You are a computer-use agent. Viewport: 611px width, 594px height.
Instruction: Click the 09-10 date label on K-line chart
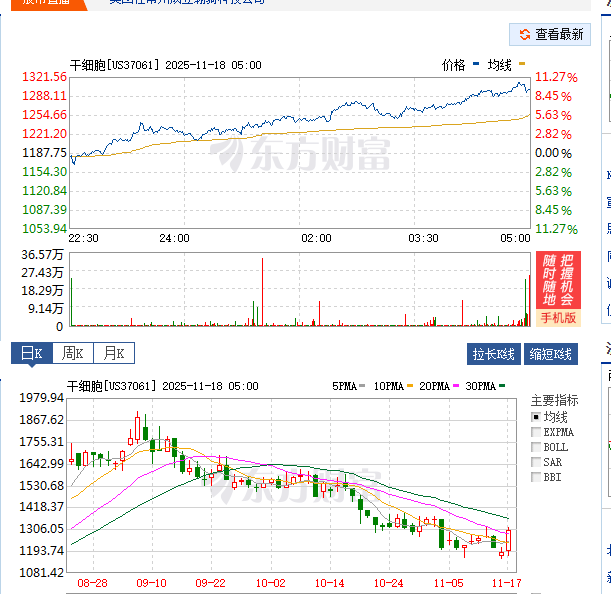[x=151, y=583]
